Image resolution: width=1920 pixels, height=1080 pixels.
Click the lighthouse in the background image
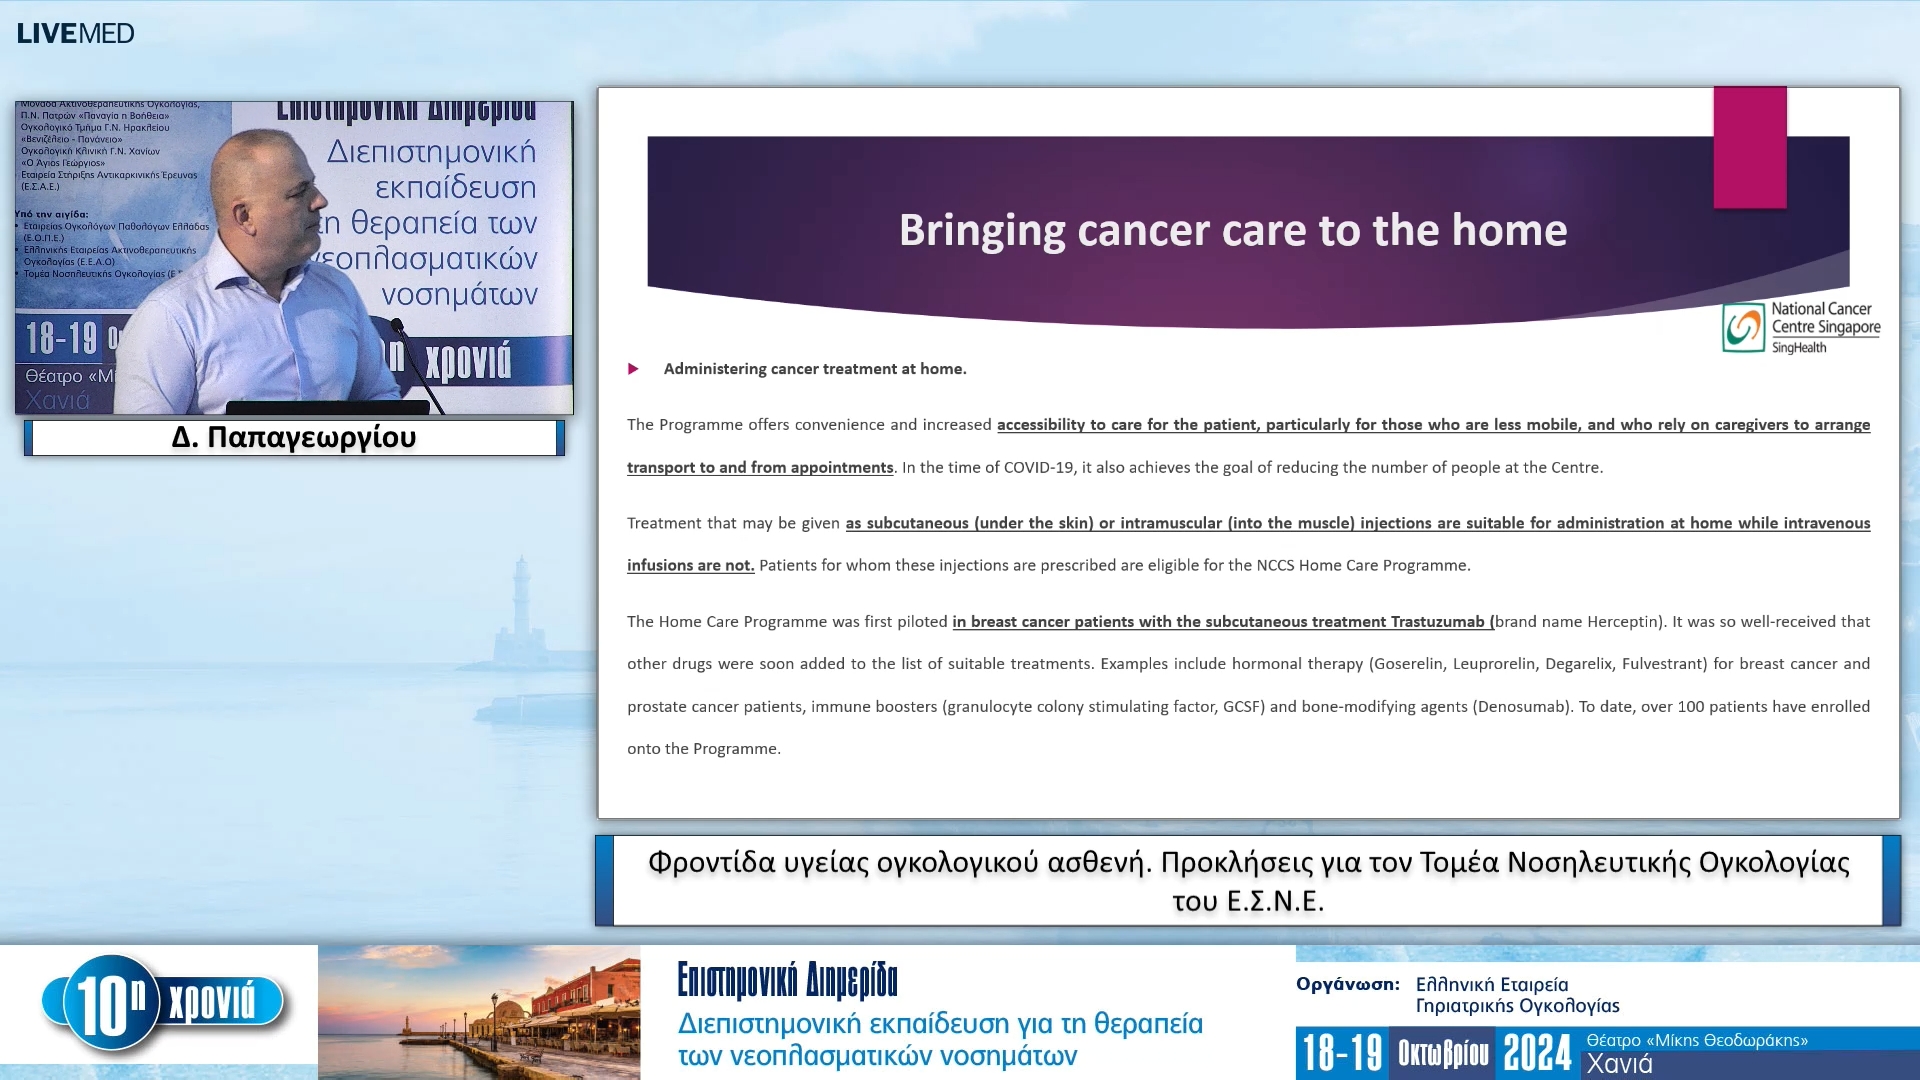pos(520,600)
